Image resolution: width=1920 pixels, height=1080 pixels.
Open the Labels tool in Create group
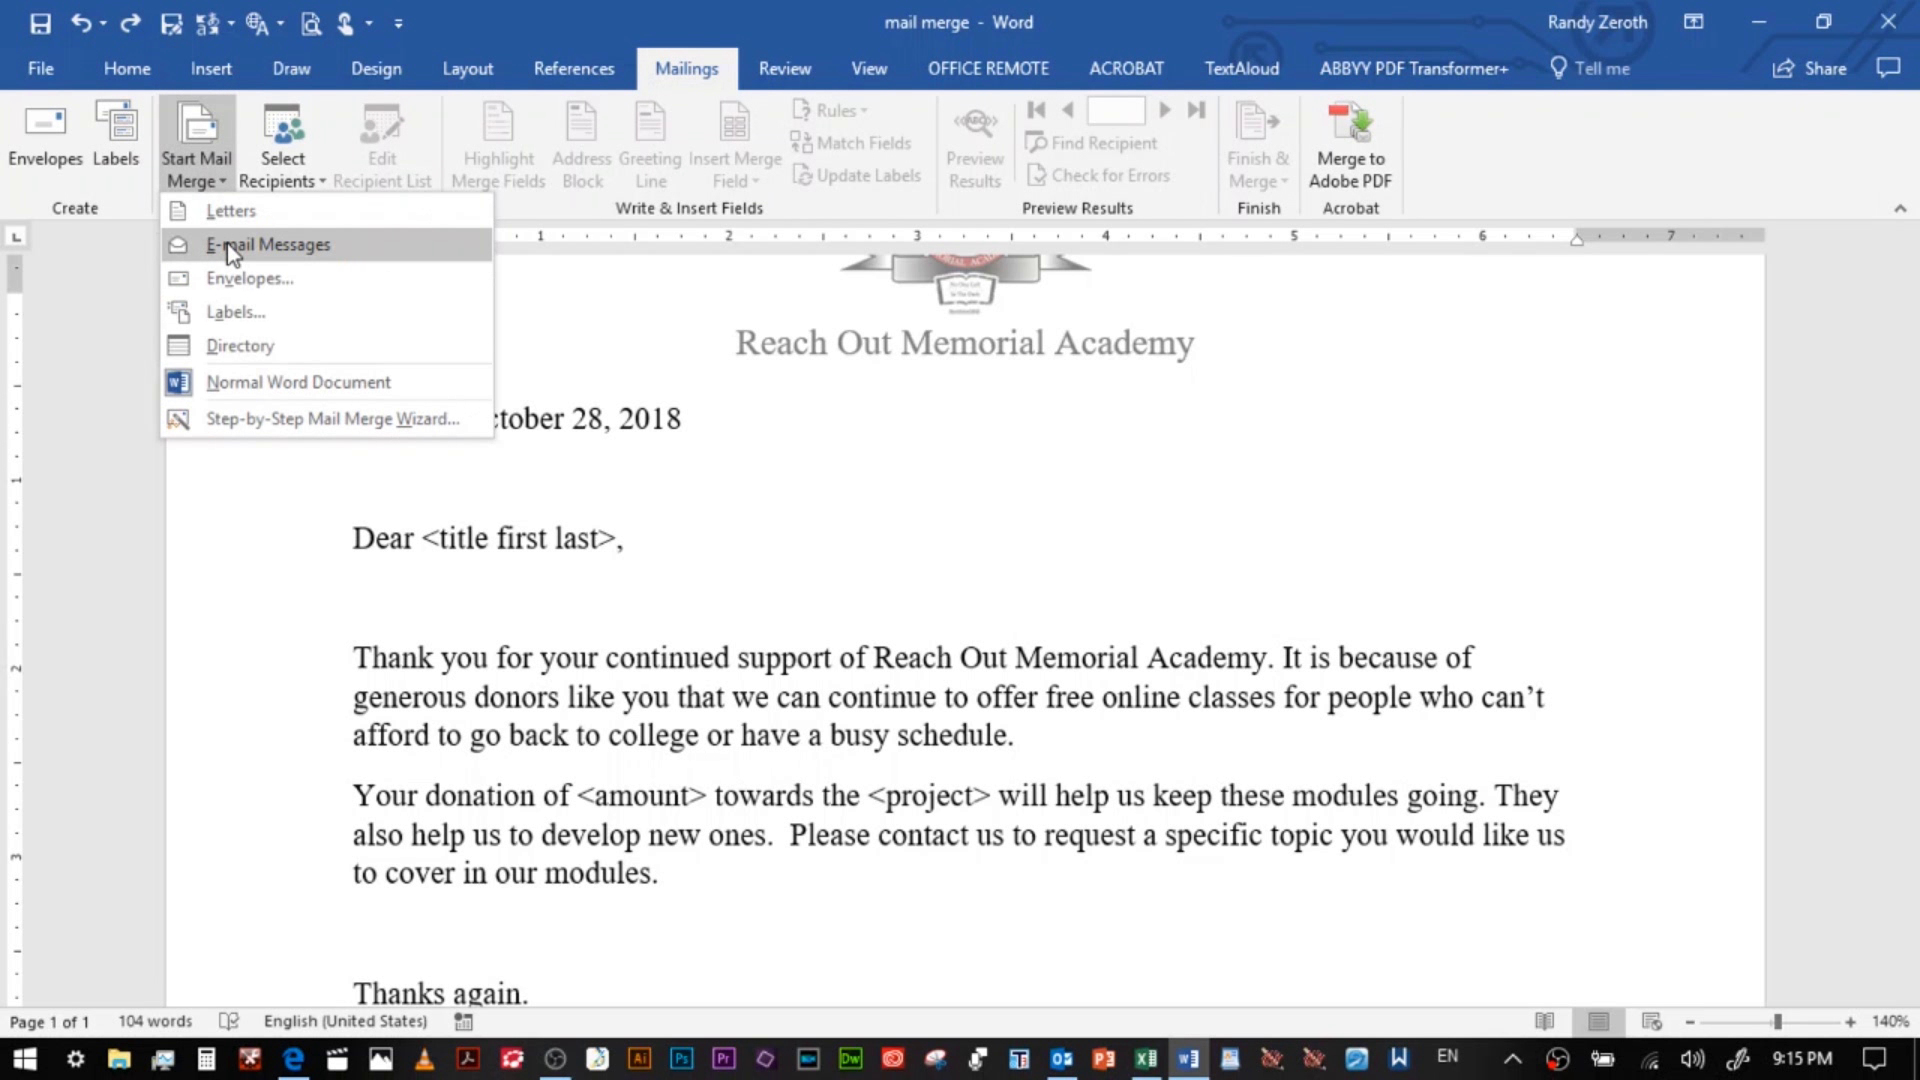[x=116, y=135]
